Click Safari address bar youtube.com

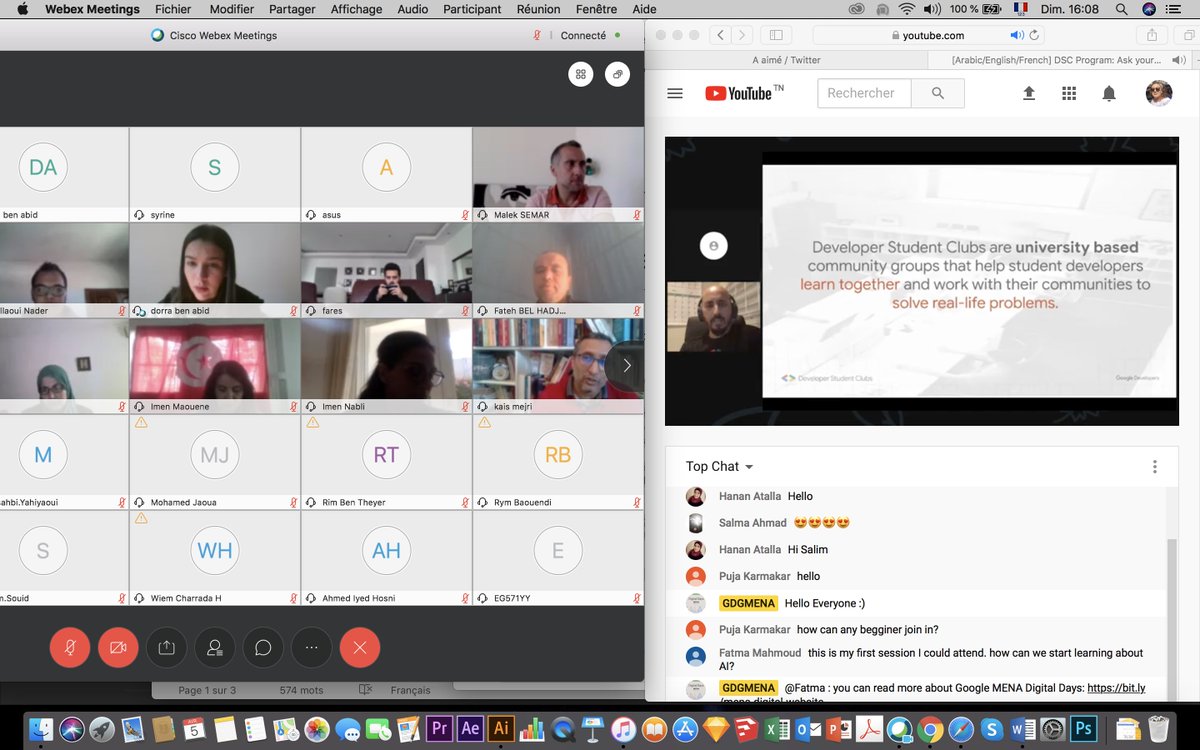(926, 35)
